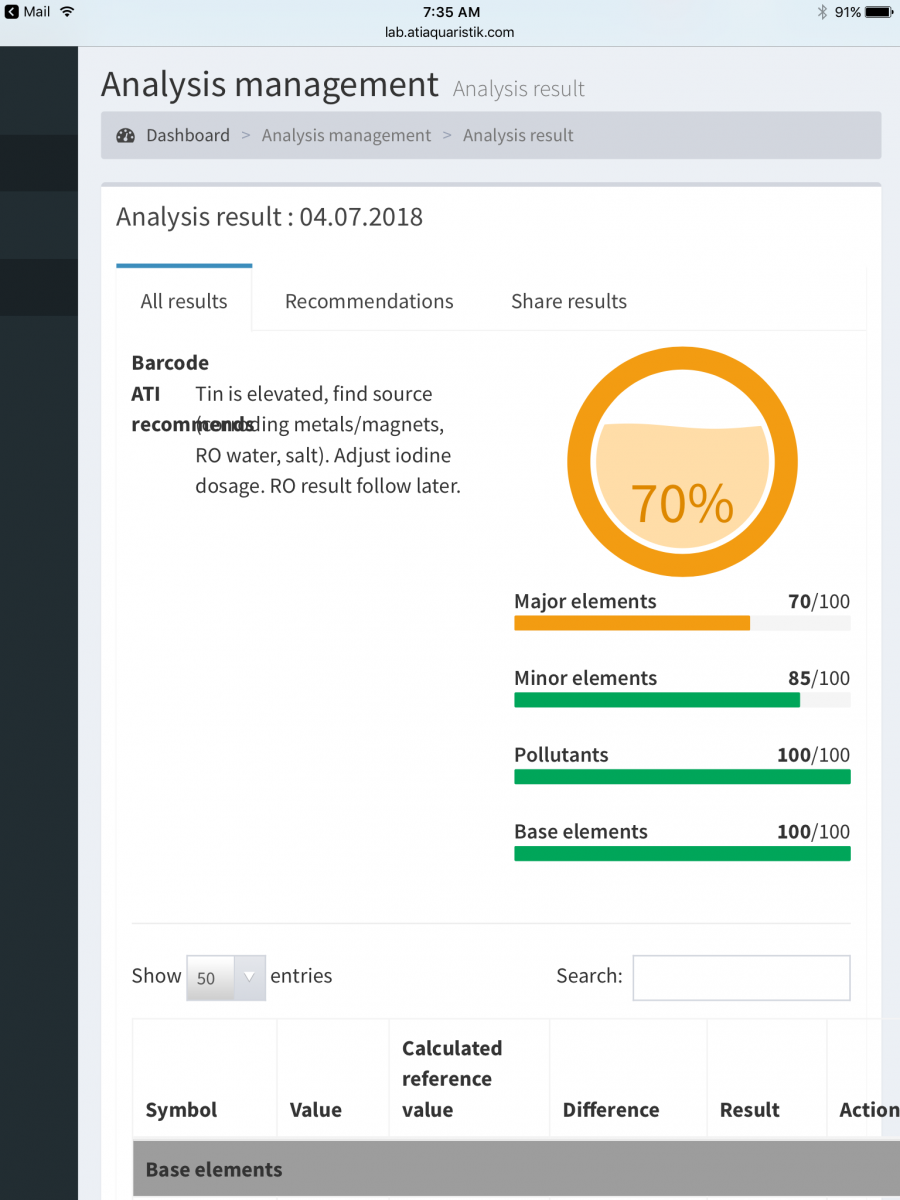900x1200 pixels.
Task: Select the All results tab
Action: click(184, 301)
